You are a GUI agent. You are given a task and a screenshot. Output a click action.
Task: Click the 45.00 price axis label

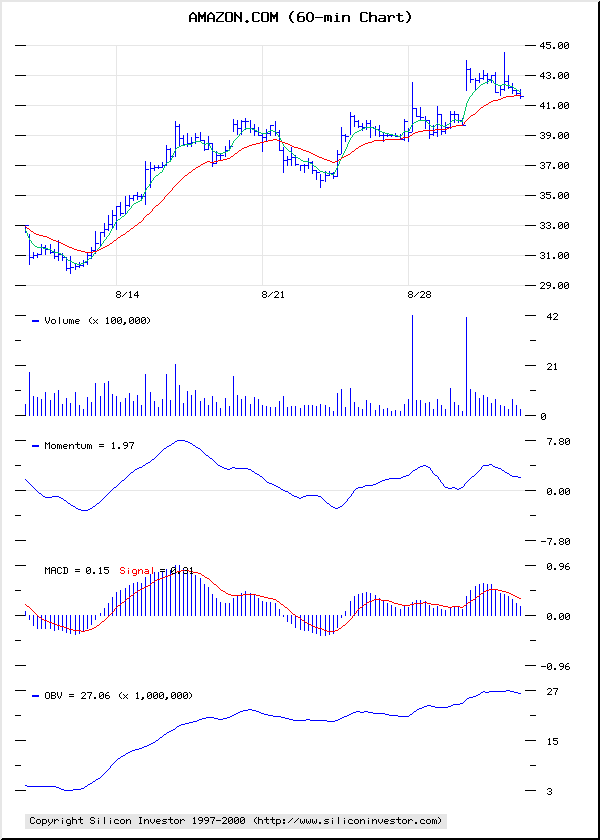tap(554, 46)
